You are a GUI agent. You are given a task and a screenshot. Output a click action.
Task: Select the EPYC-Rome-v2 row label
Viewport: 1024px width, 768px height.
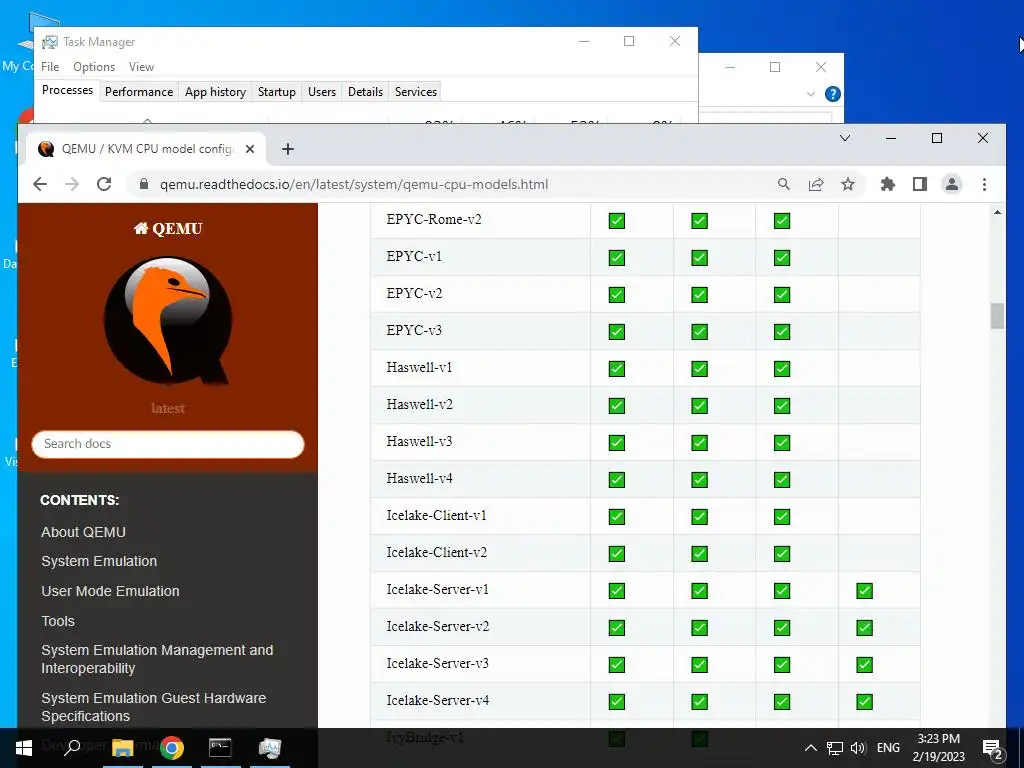(x=434, y=219)
